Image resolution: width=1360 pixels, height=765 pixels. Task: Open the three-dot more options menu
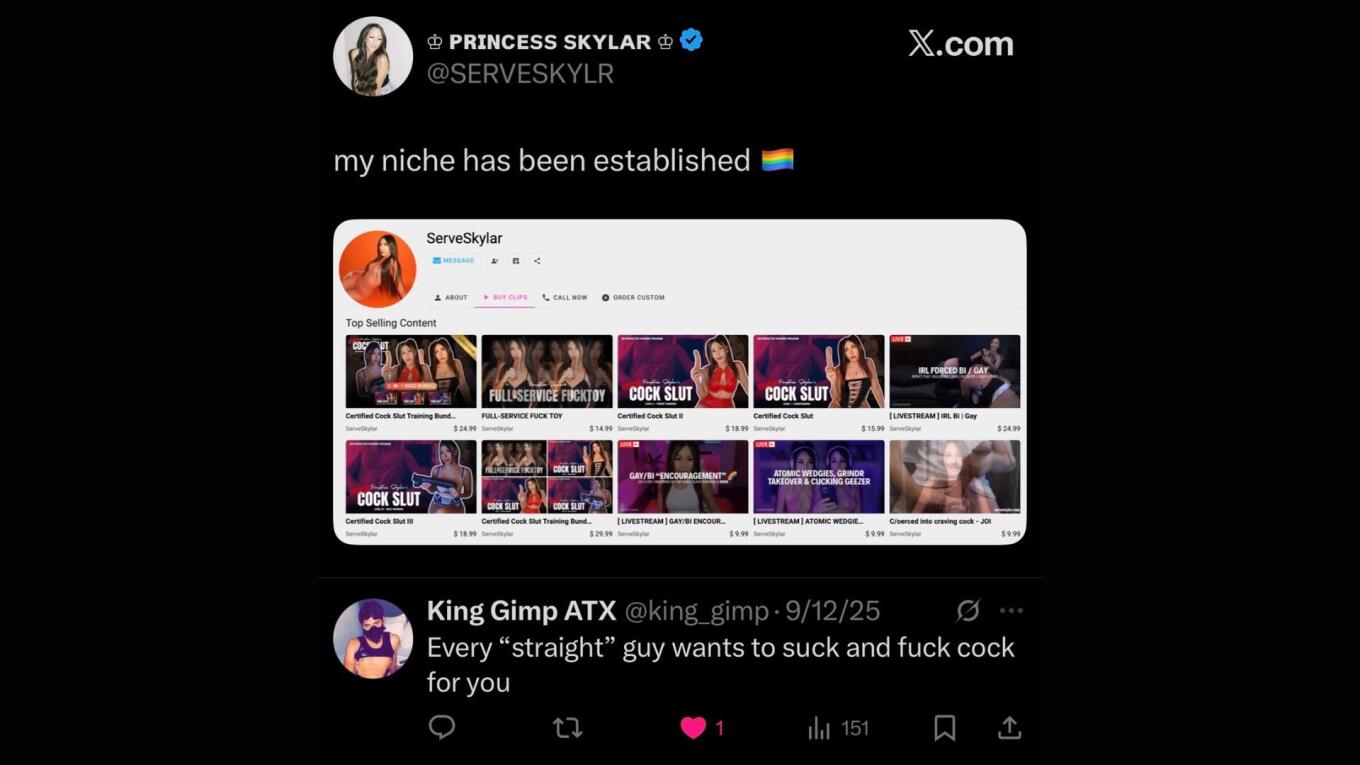tap(1011, 610)
